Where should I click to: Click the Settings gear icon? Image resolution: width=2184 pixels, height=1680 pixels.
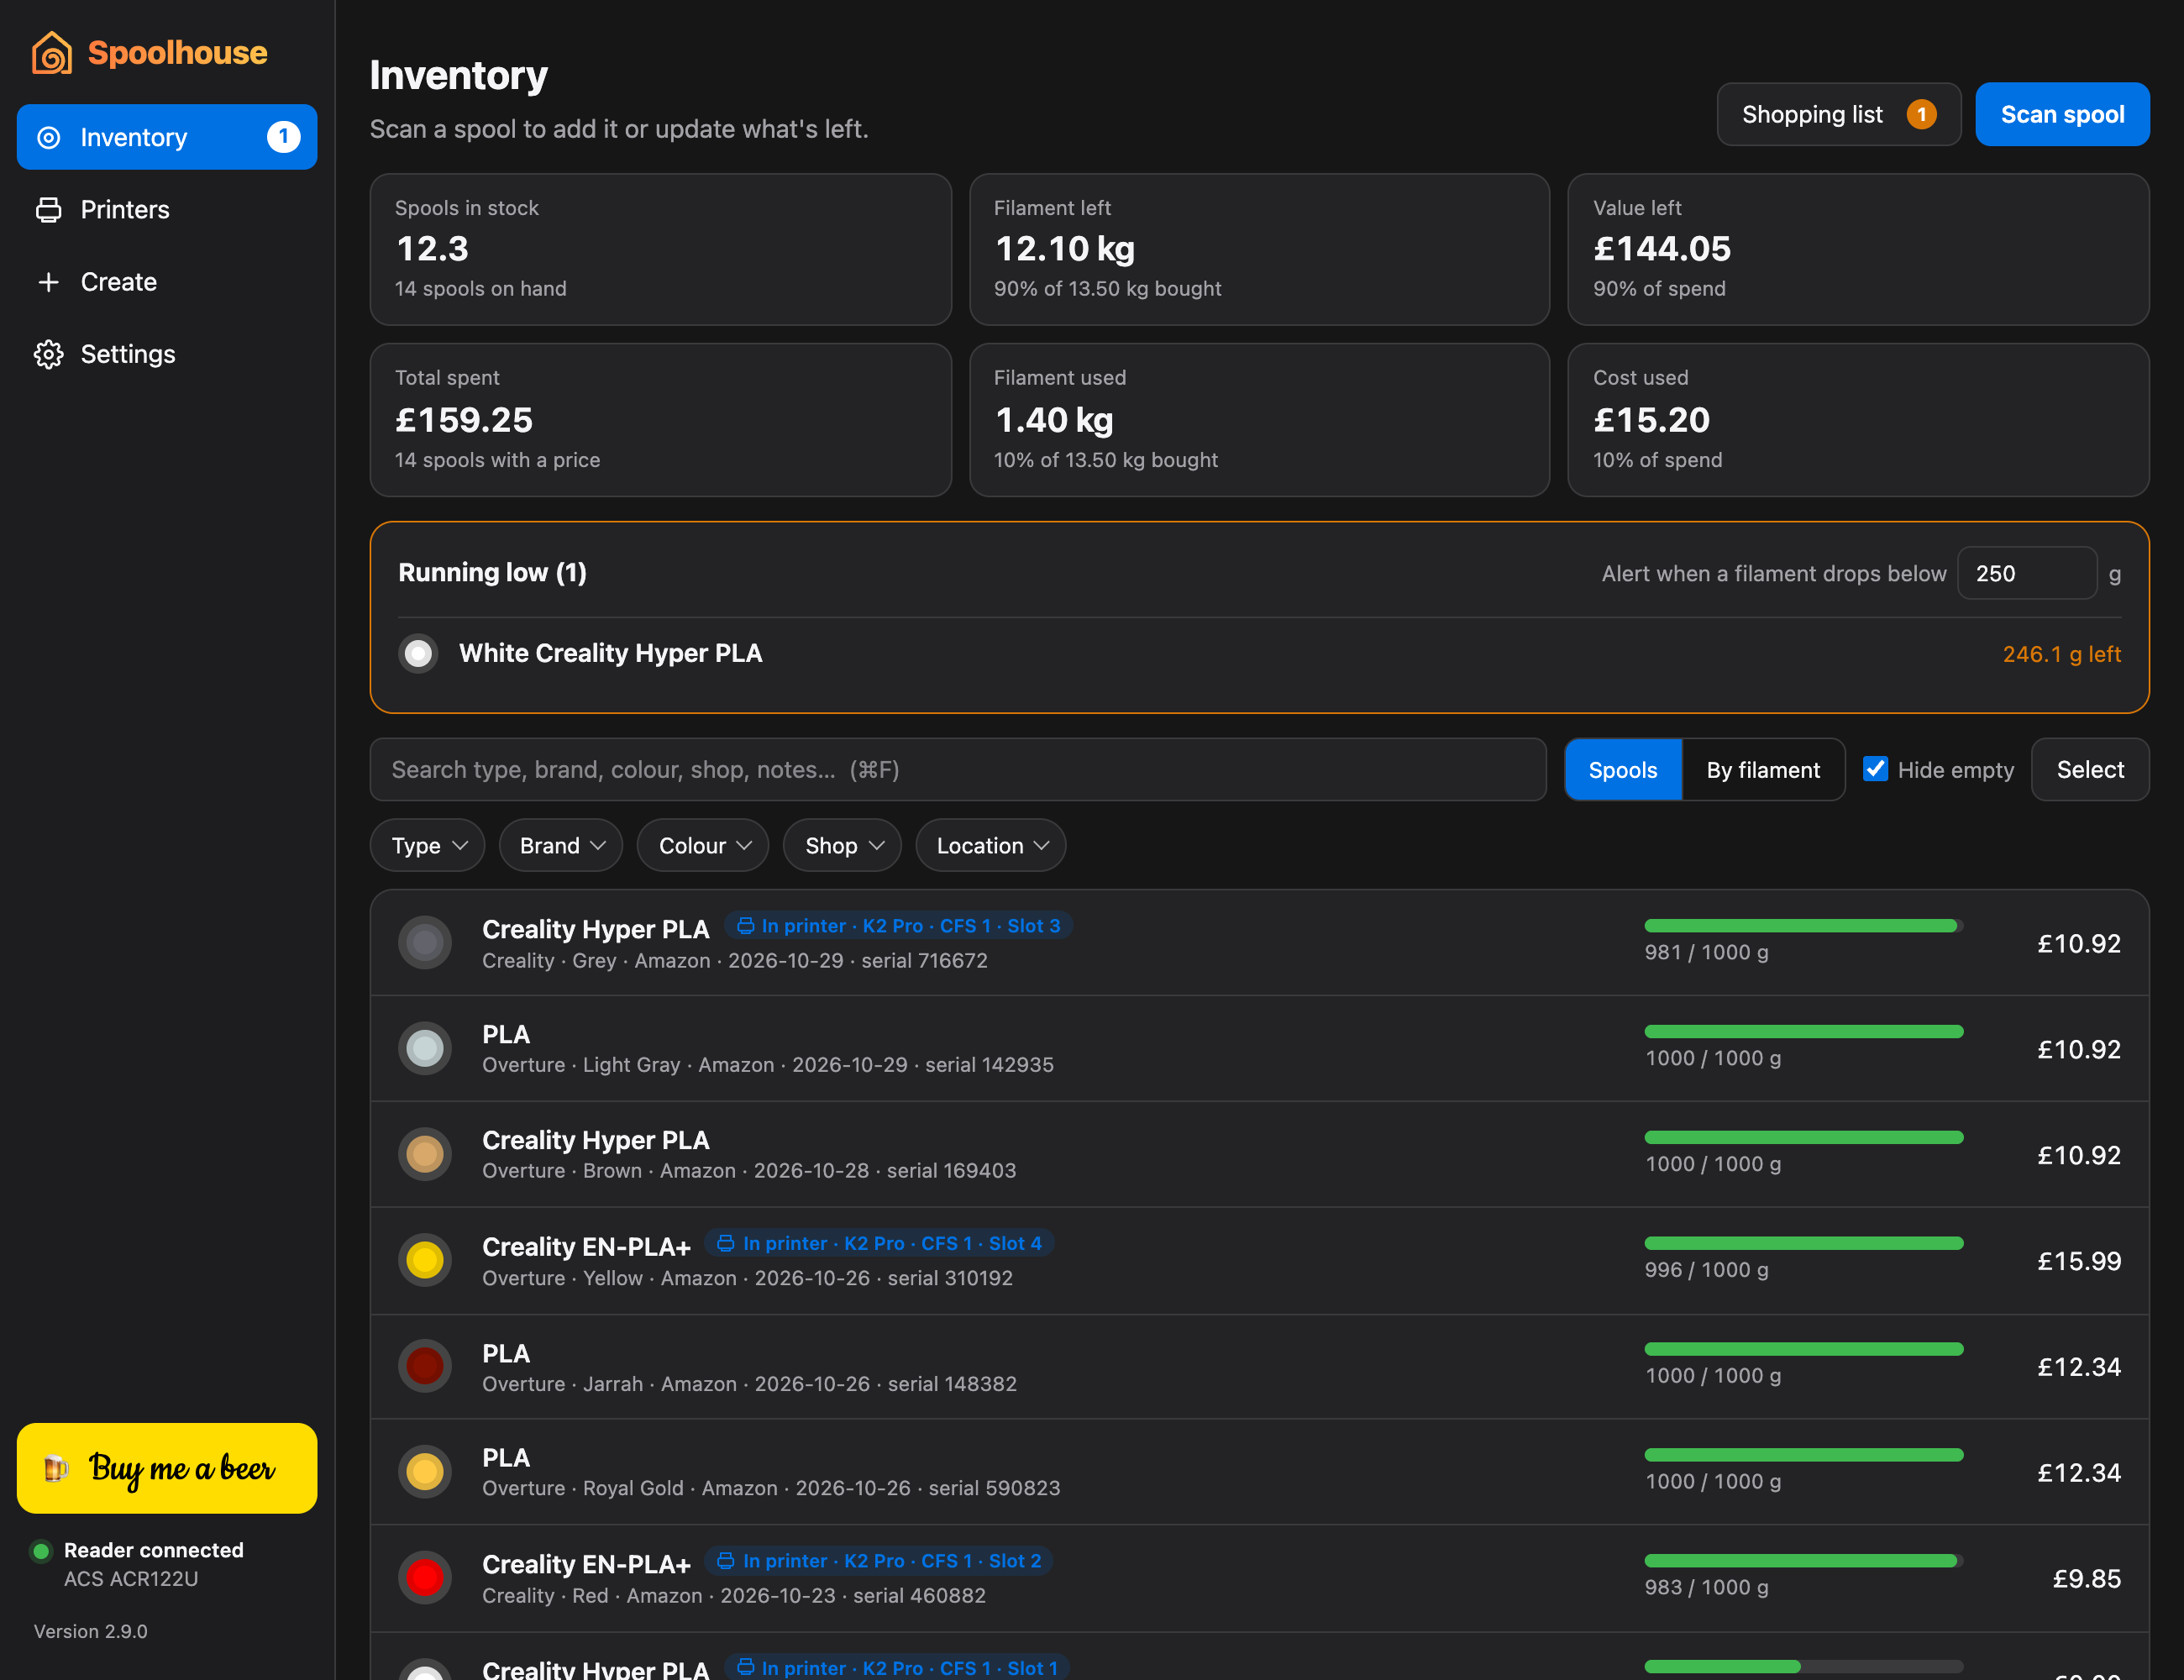pyautogui.click(x=48, y=354)
